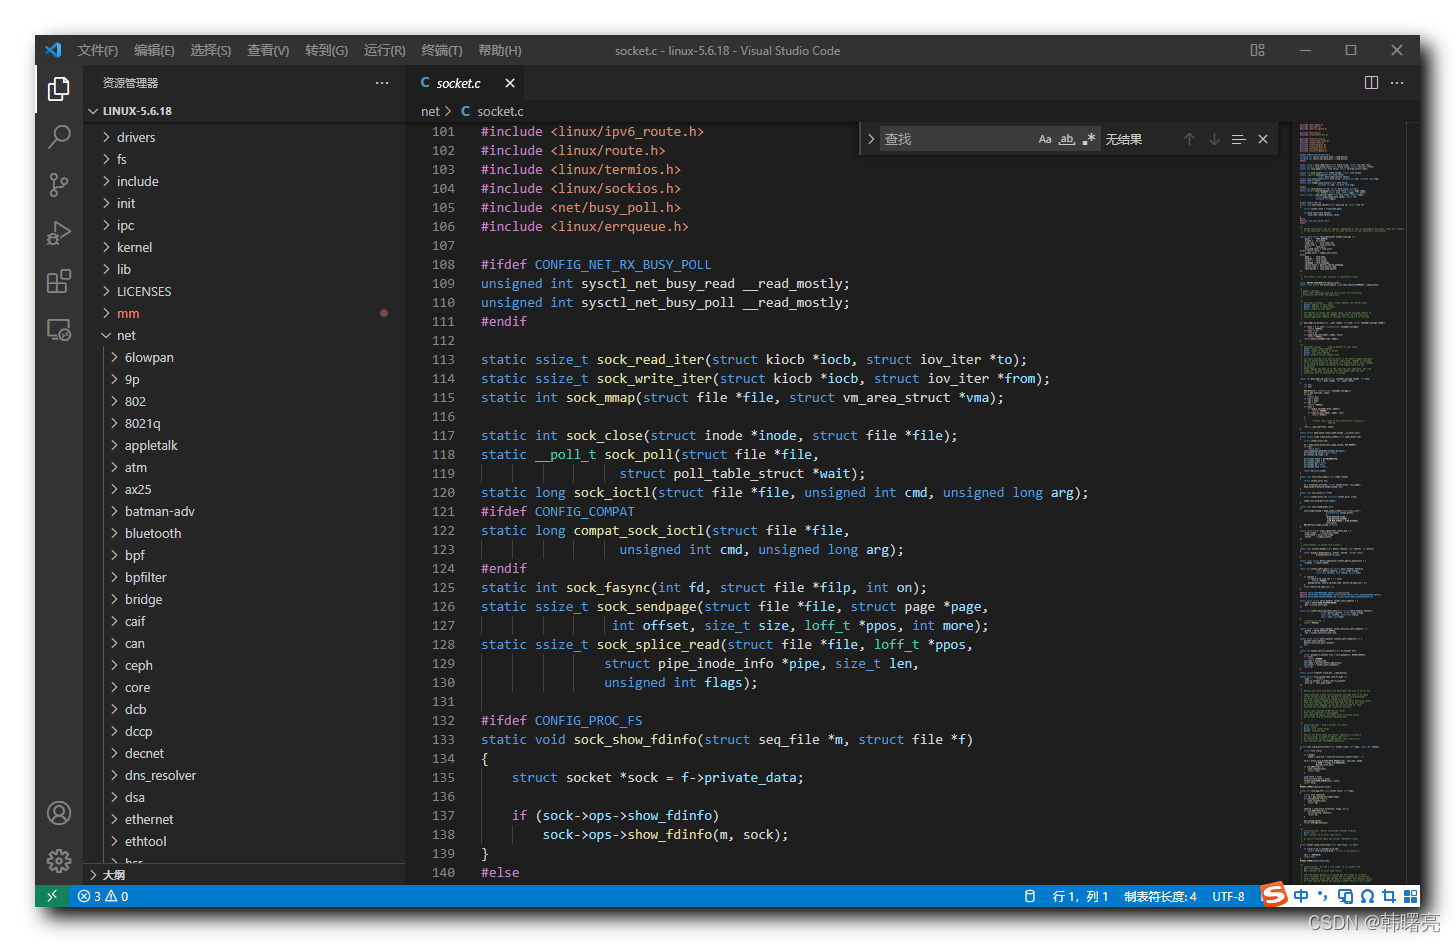
Task: Open the Source Control view
Action: [x=59, y=185]
